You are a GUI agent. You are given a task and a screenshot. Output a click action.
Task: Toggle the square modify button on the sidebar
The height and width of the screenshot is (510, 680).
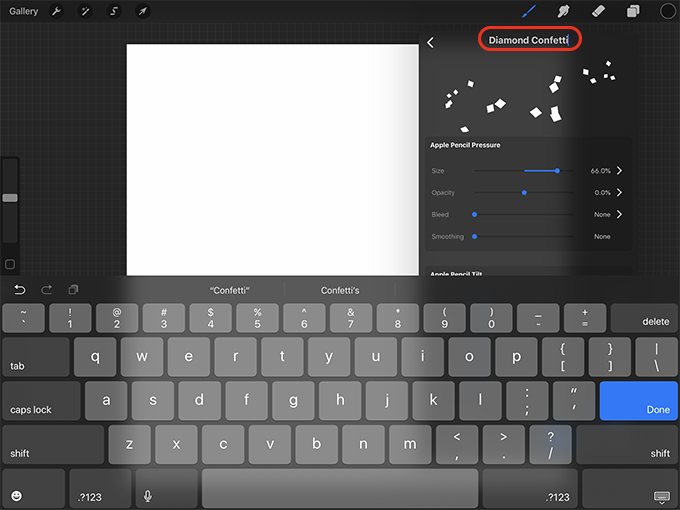point(10,264)
